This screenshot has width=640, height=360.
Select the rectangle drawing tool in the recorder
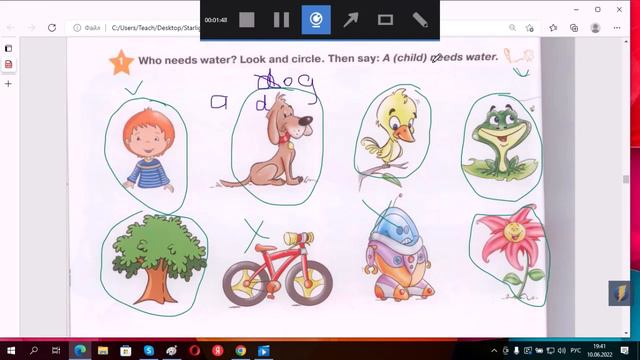385,20
